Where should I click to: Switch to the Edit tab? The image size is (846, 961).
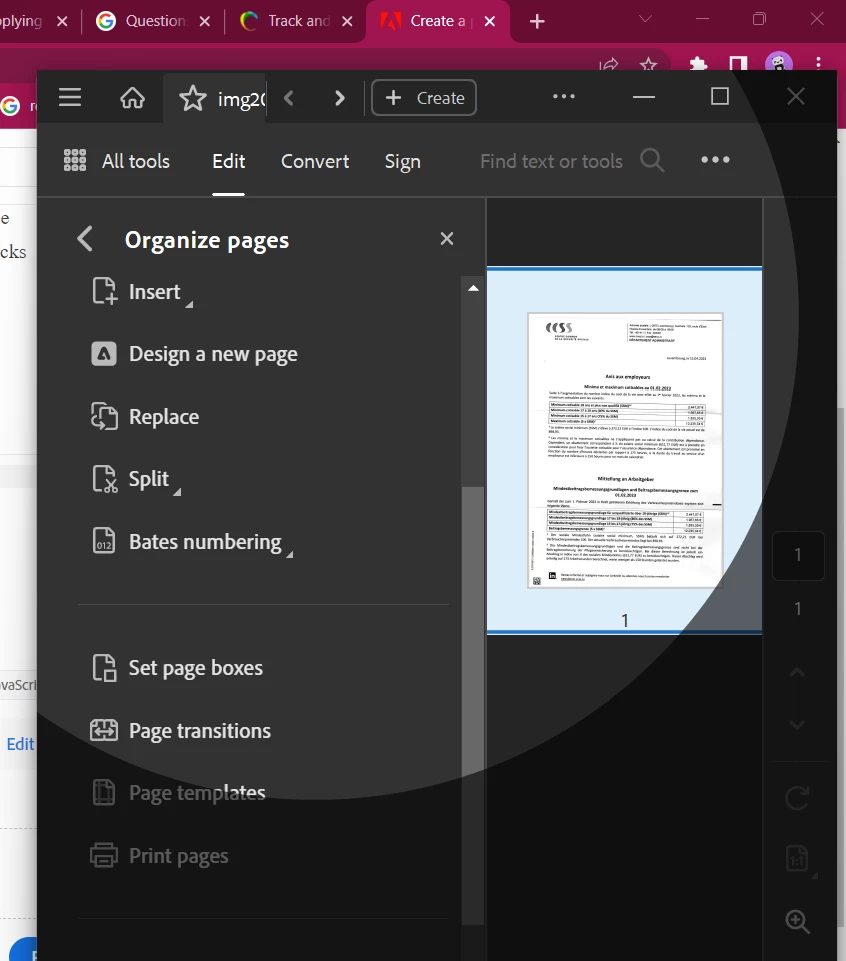(x=229, y=161)
